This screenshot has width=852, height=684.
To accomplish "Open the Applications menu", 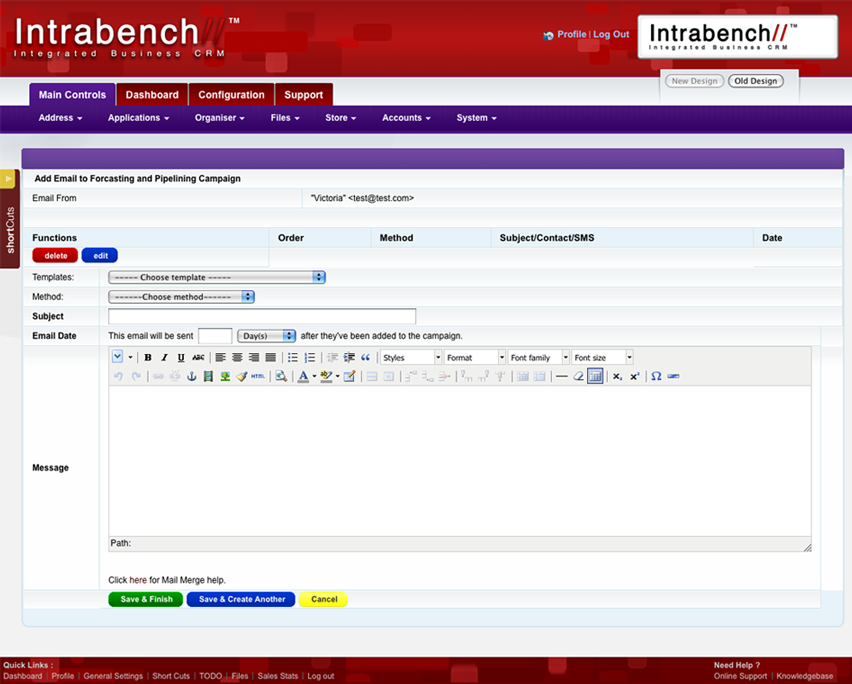I will tap(139, 118).
